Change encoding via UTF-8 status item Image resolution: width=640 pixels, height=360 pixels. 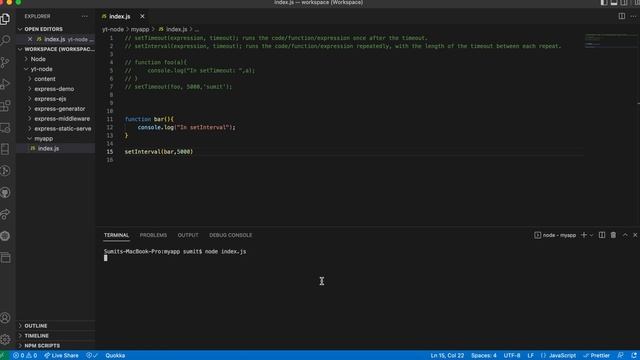coord(512,356)
